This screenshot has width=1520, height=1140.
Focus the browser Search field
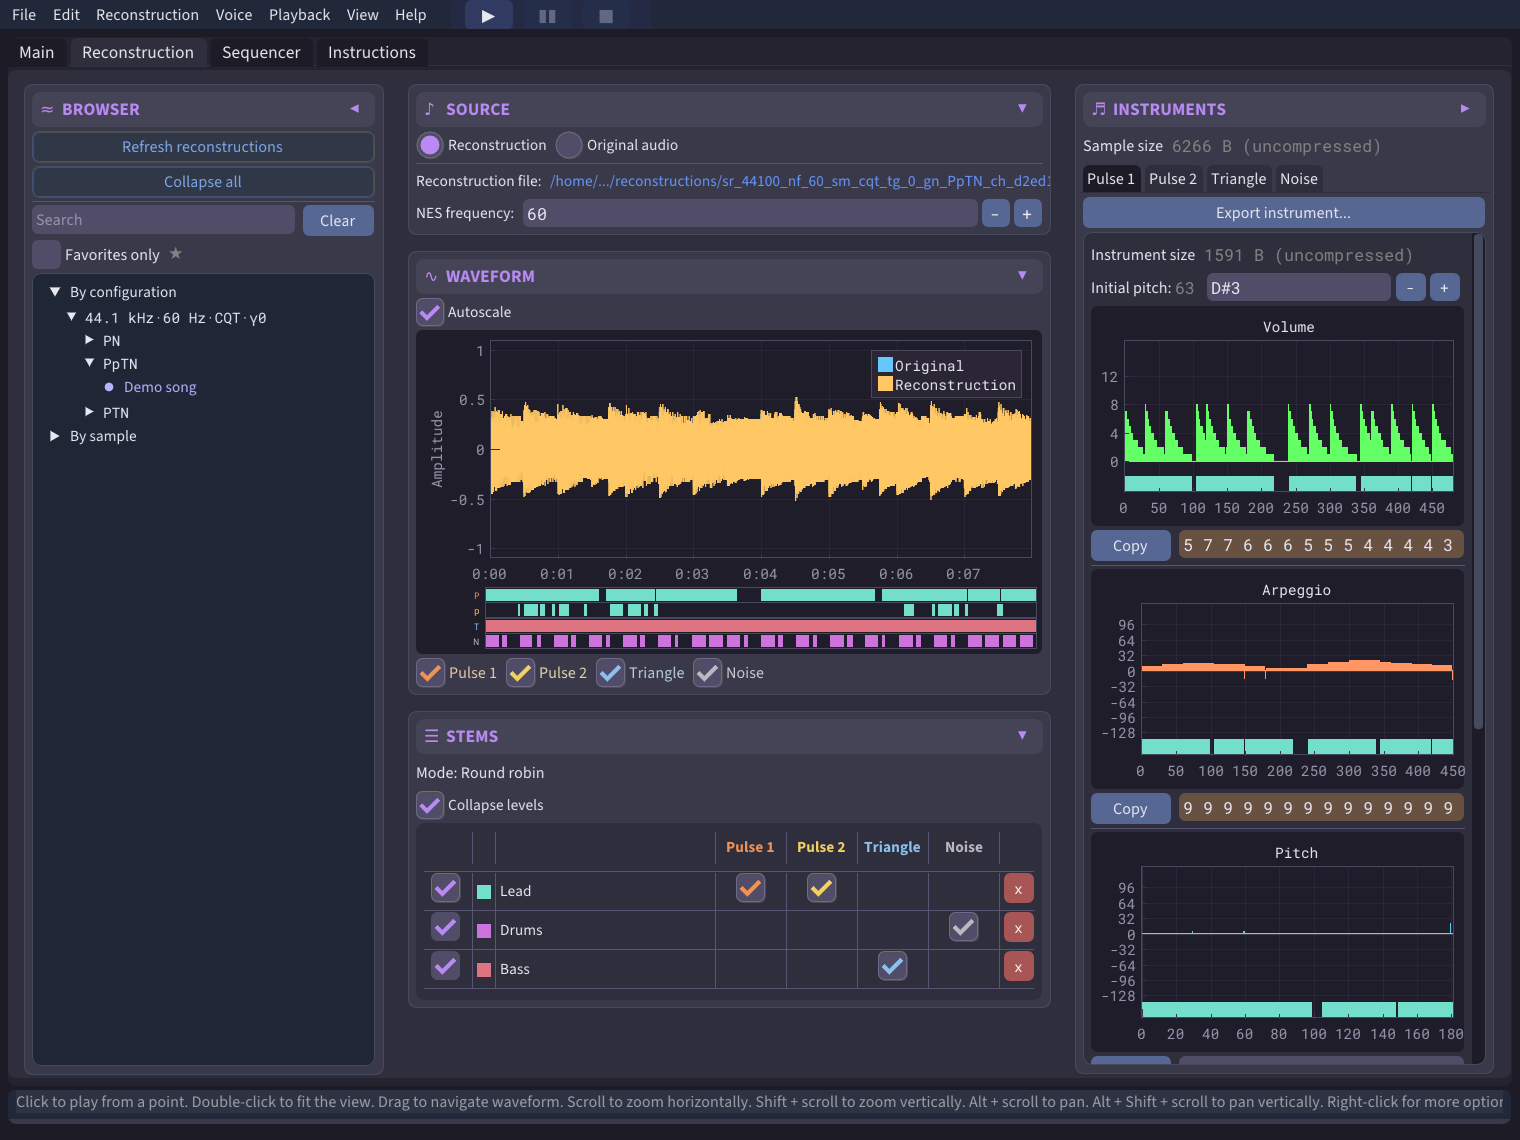coord(164,220)
